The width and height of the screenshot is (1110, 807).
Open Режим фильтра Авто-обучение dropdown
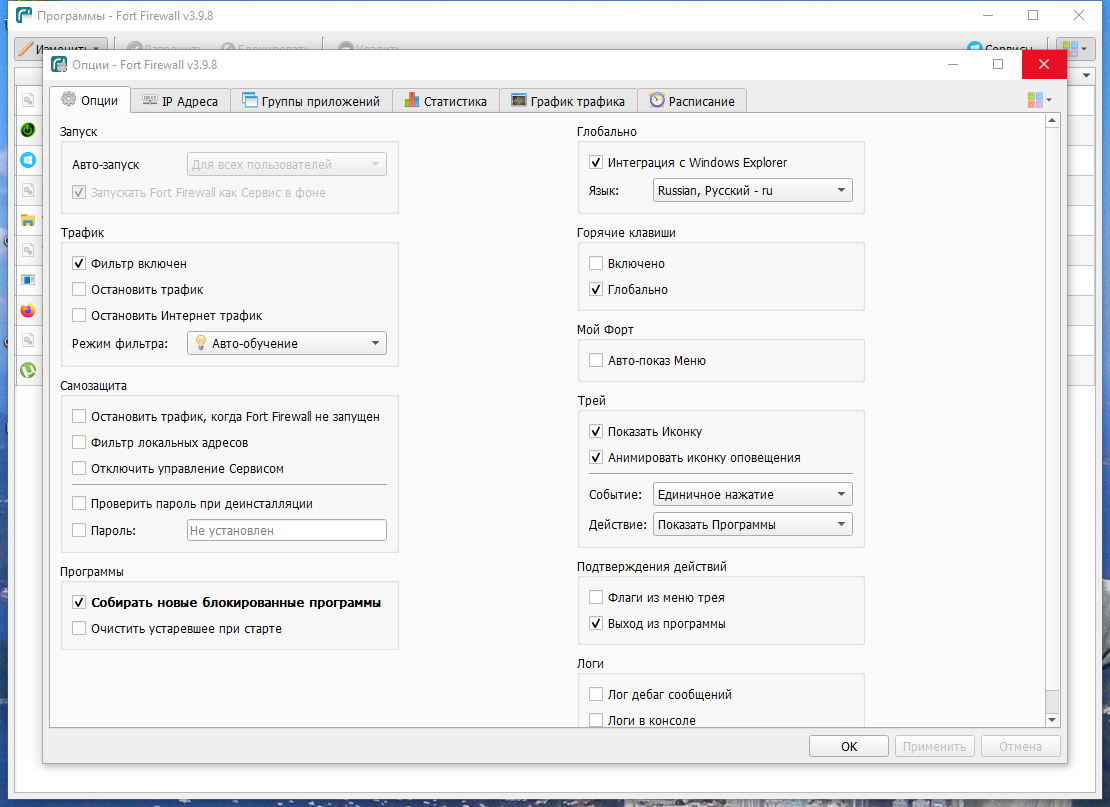click(287, 343)
